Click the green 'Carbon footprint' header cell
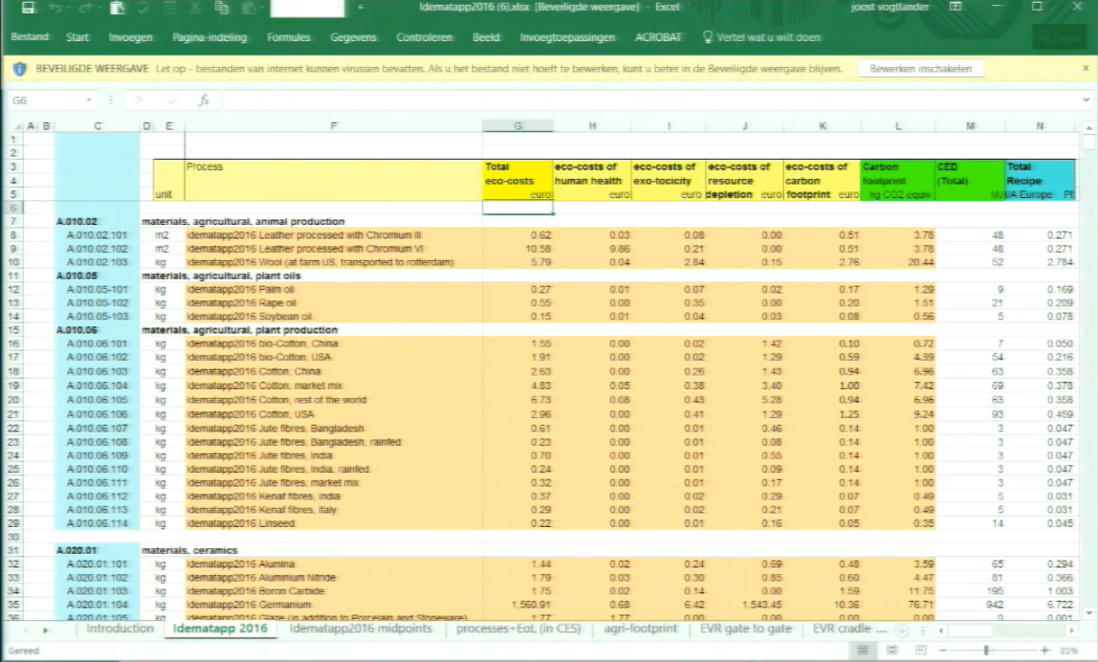Viewport: 1098px width, 662px height. (898, 181)
